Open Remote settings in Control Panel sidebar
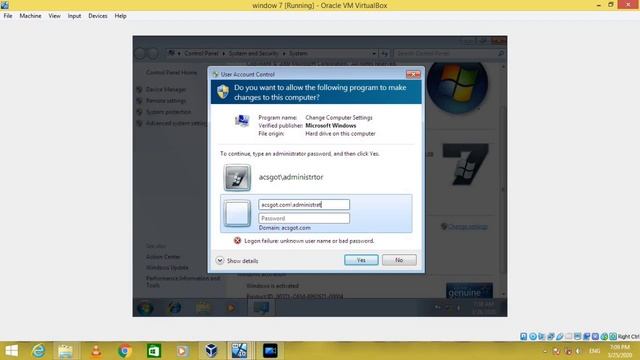The height and width of the screenshot is (360, 640). (x=166, y=100)
